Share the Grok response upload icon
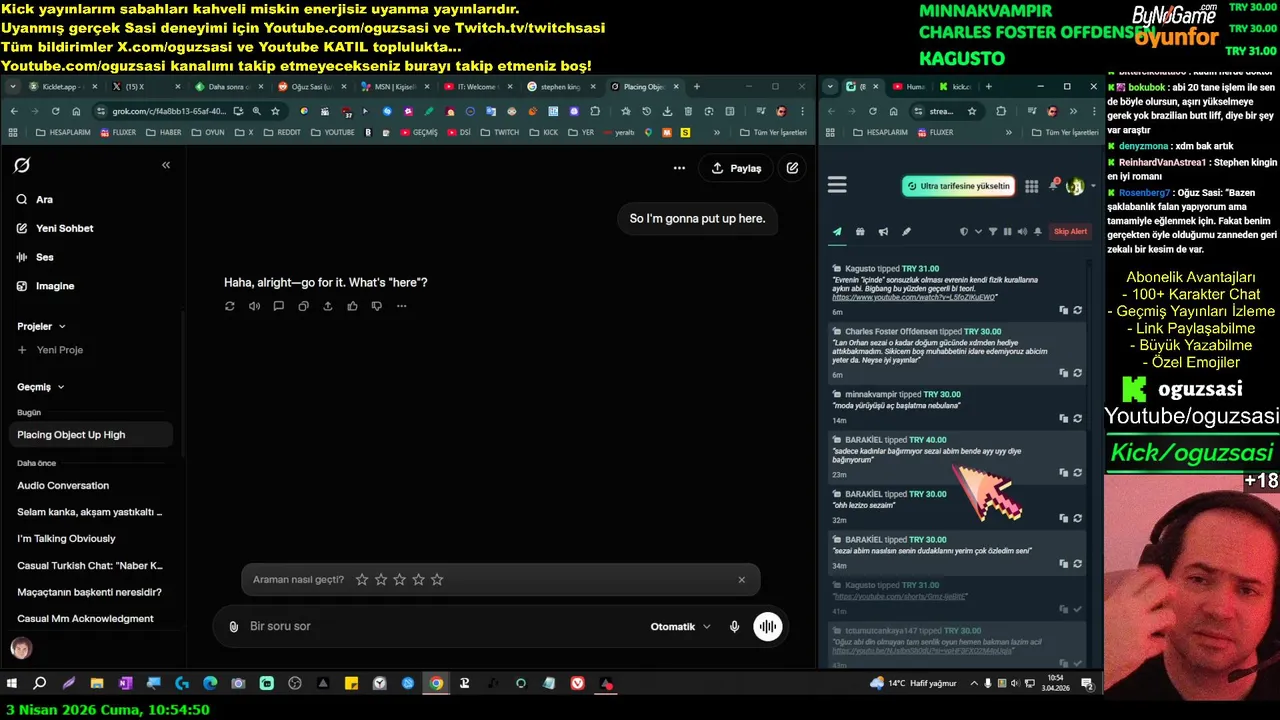The width and height of the screenshot is (1280, 720). click(x=328, y=306)
